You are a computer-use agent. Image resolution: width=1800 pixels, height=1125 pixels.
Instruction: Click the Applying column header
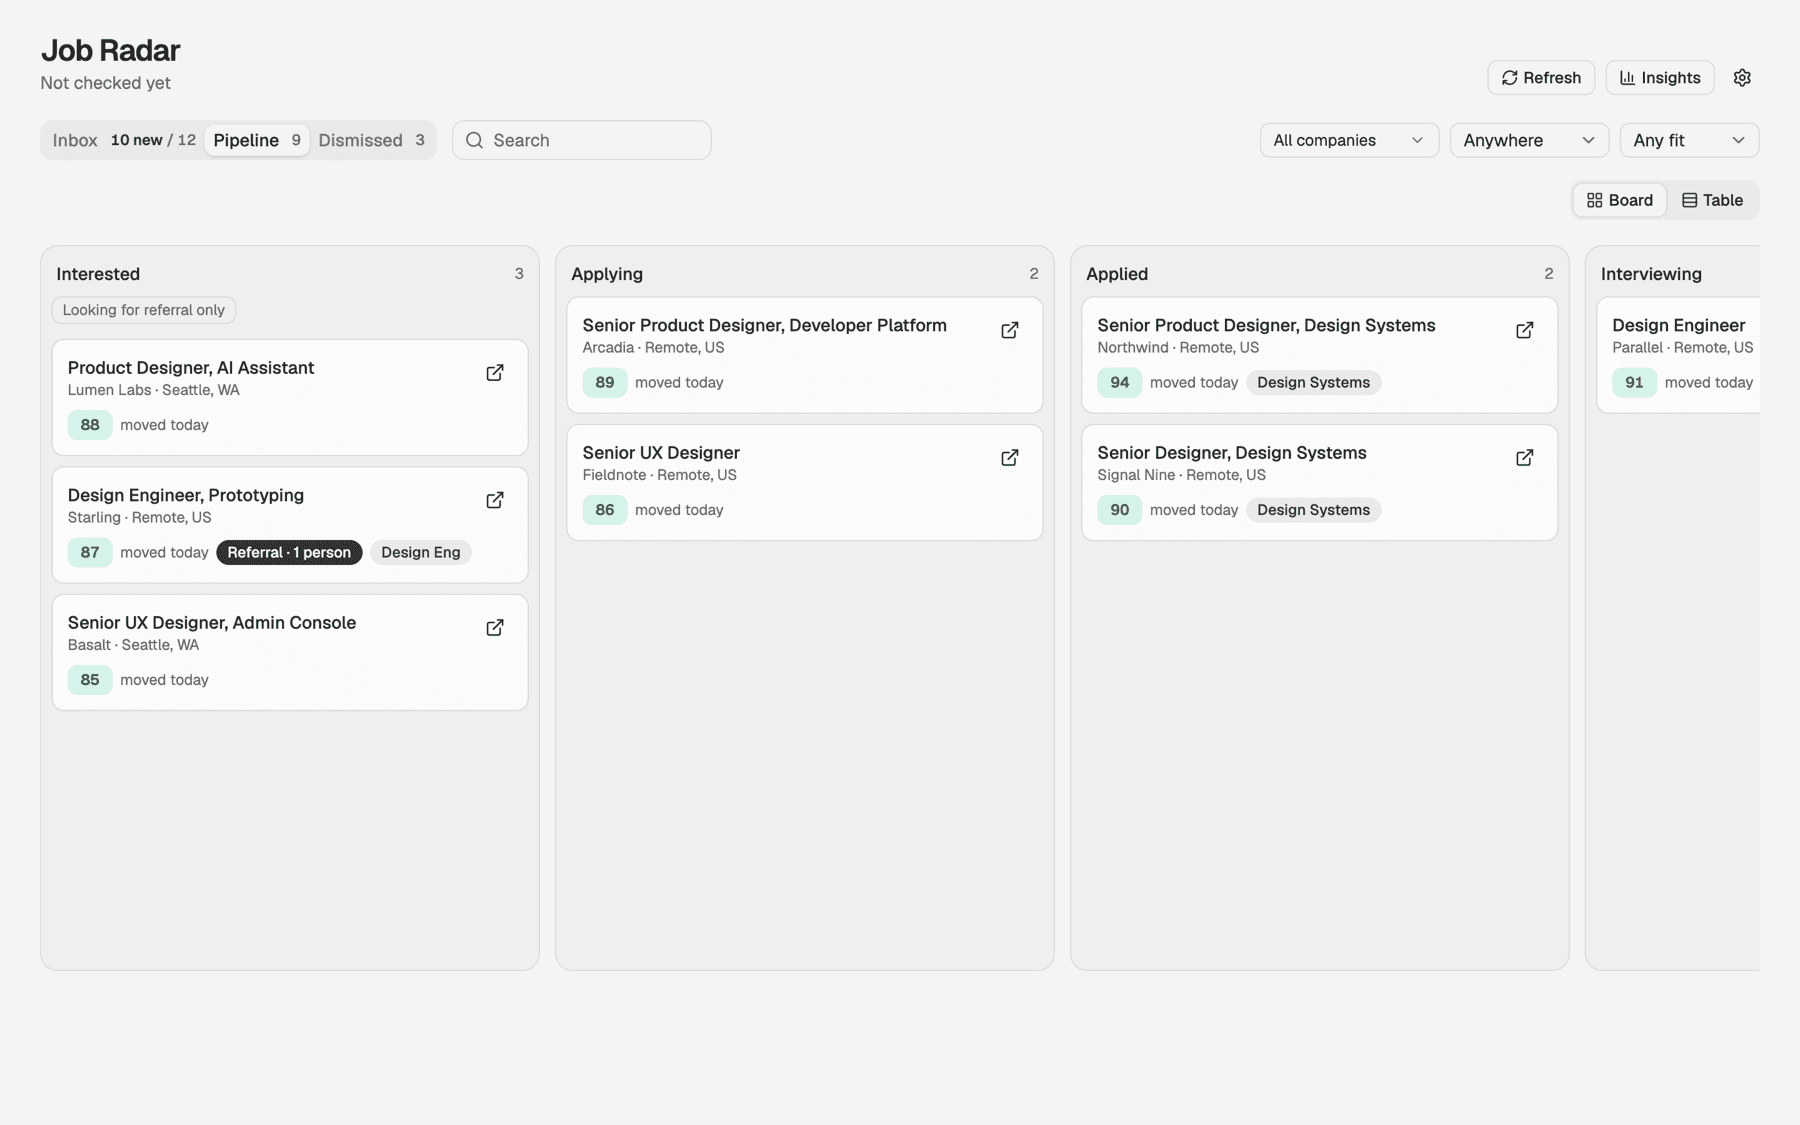(x=607, y=274)
